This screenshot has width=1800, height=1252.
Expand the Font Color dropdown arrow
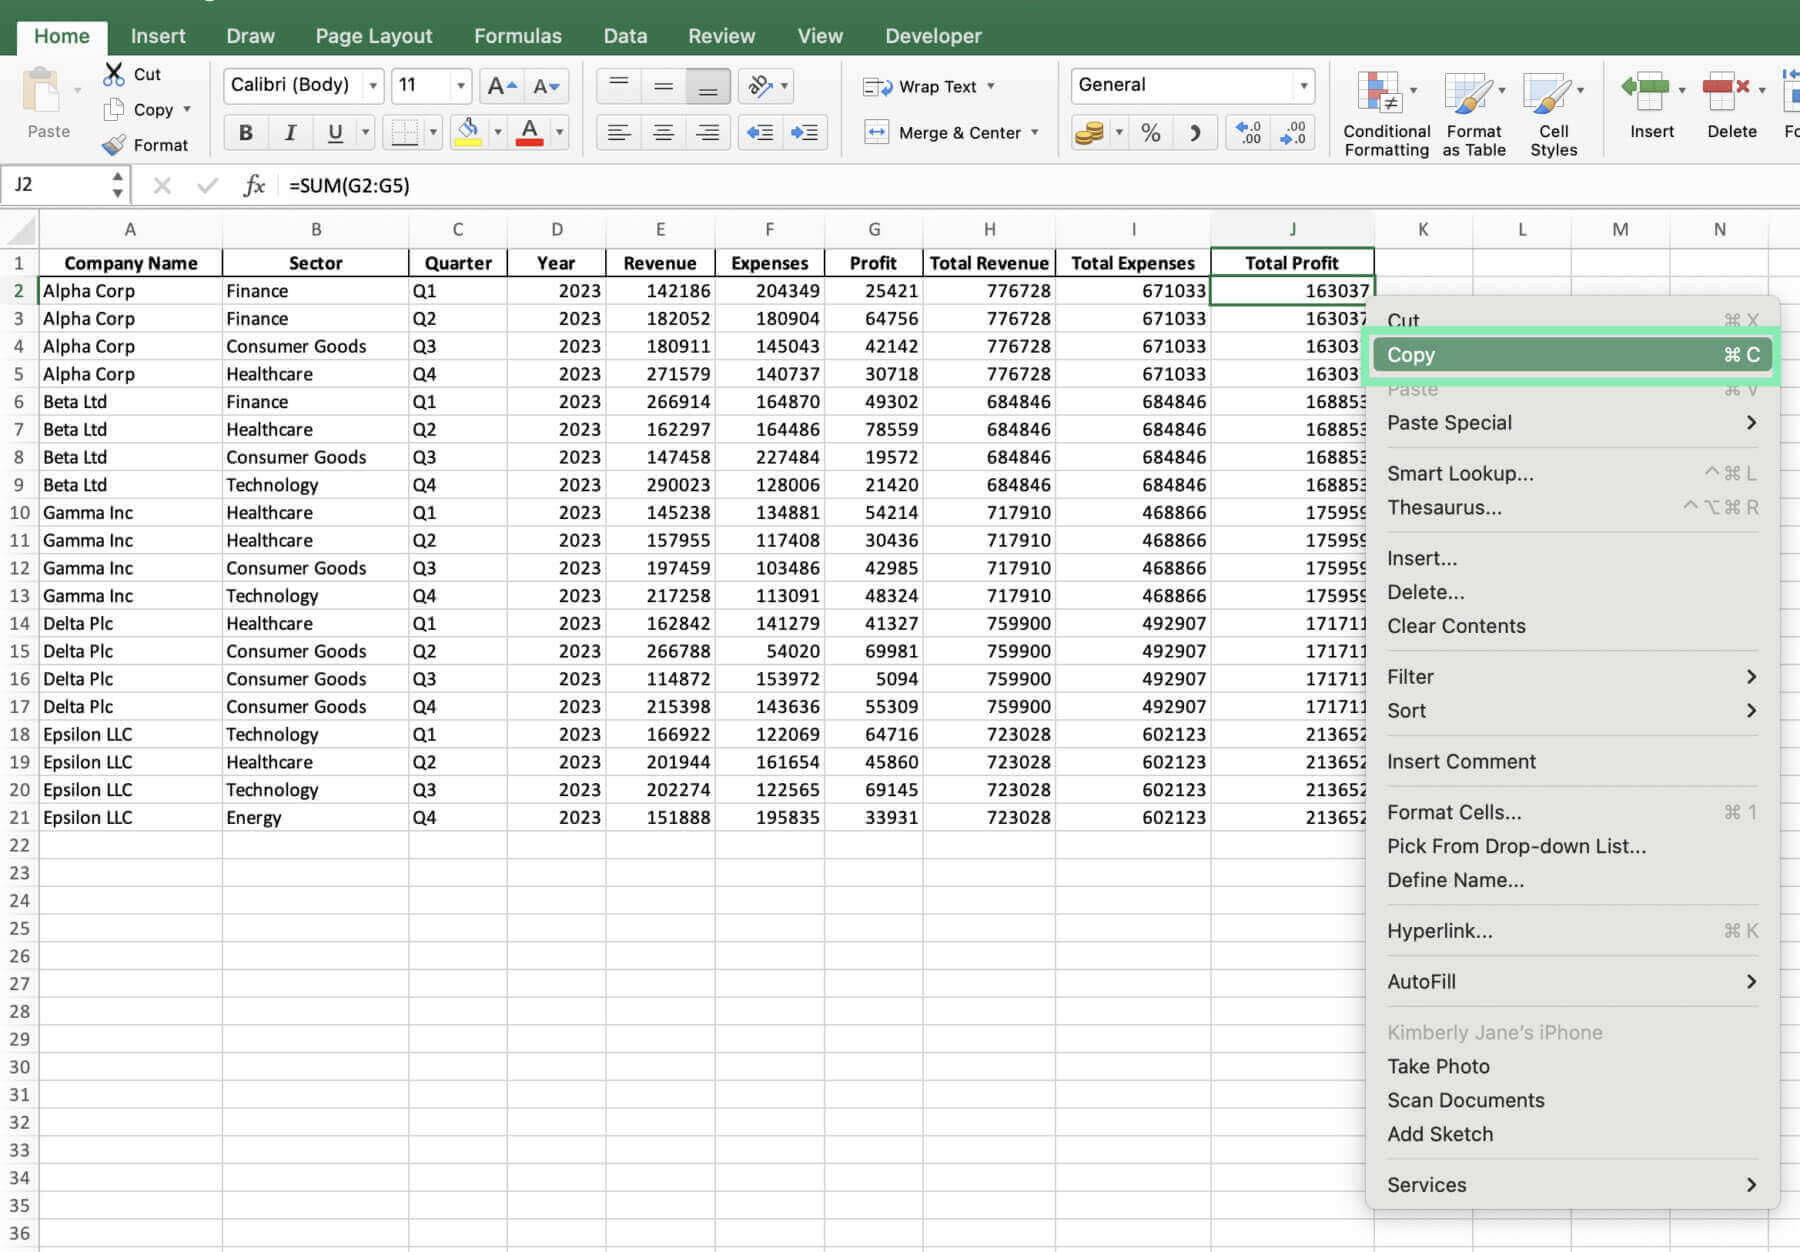click(x=559, y=132)
